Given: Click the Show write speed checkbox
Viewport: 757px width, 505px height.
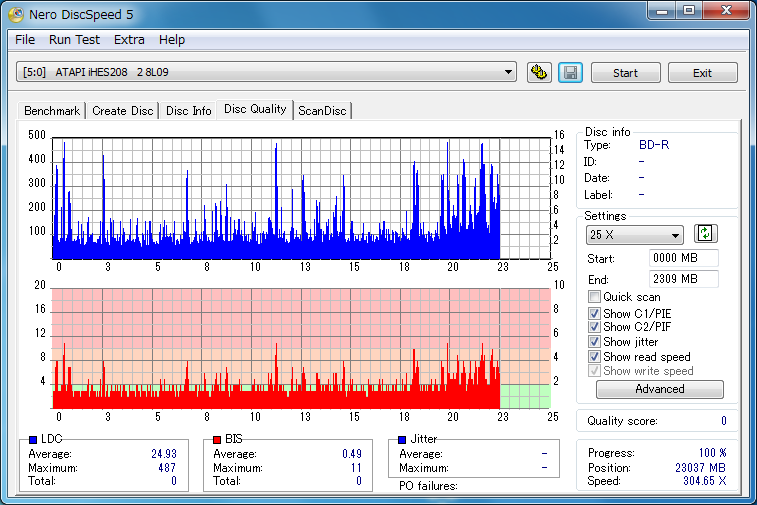Looking at the screenshot, I should [x=594, y=371].
